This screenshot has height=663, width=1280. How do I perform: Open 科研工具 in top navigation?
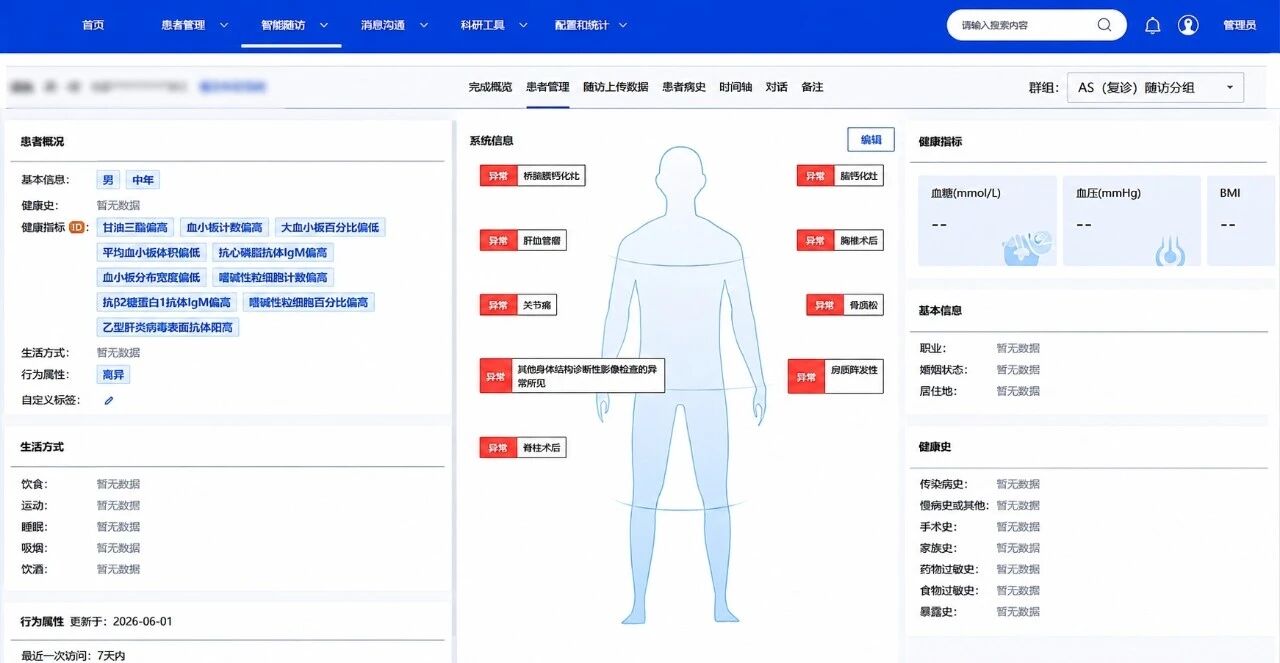(483, 25)
